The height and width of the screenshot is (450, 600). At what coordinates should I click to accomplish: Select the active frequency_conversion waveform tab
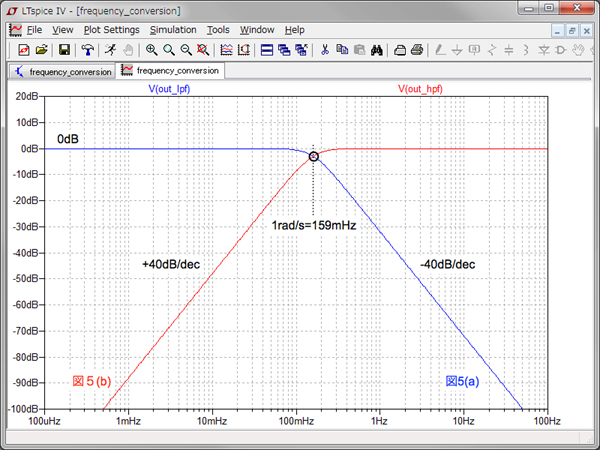pyautogui.click(x=169, y=71)
